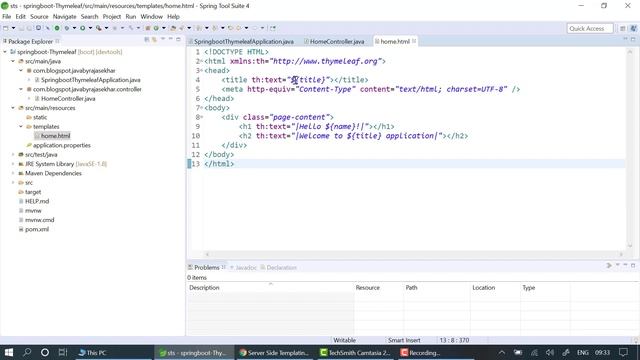The width and height of the screenshot is (640, 360).
Task: Collapse the src/main/resources folder
Action: 13,108
